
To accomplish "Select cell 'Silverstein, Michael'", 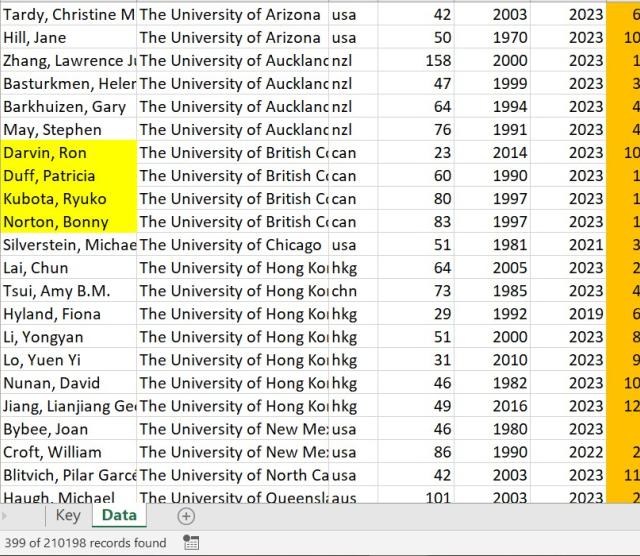I will tap(69, 245).
